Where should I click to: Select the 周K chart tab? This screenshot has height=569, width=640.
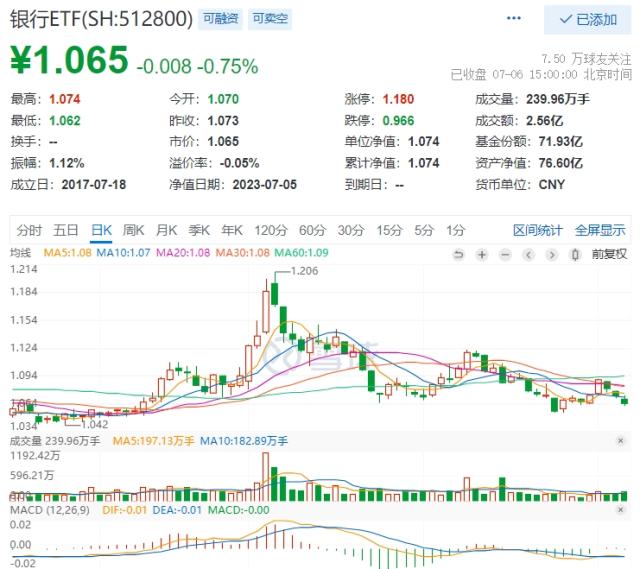(133, 230)
